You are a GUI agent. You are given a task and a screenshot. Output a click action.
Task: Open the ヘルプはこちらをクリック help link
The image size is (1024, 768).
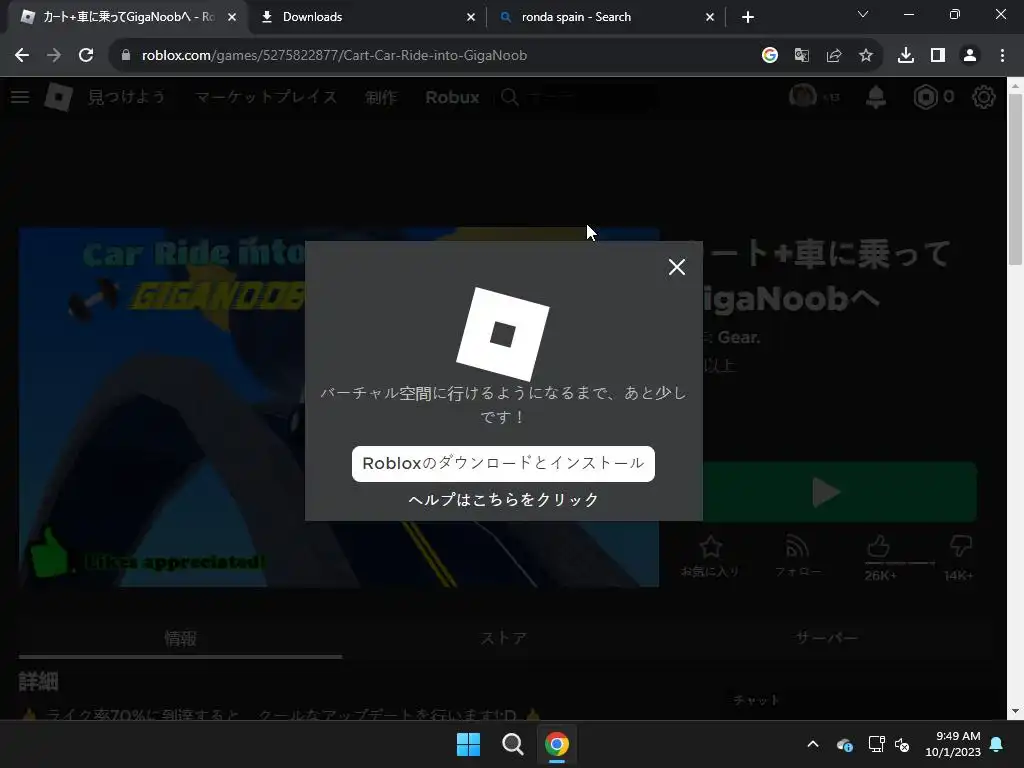(x=503, y=500)
